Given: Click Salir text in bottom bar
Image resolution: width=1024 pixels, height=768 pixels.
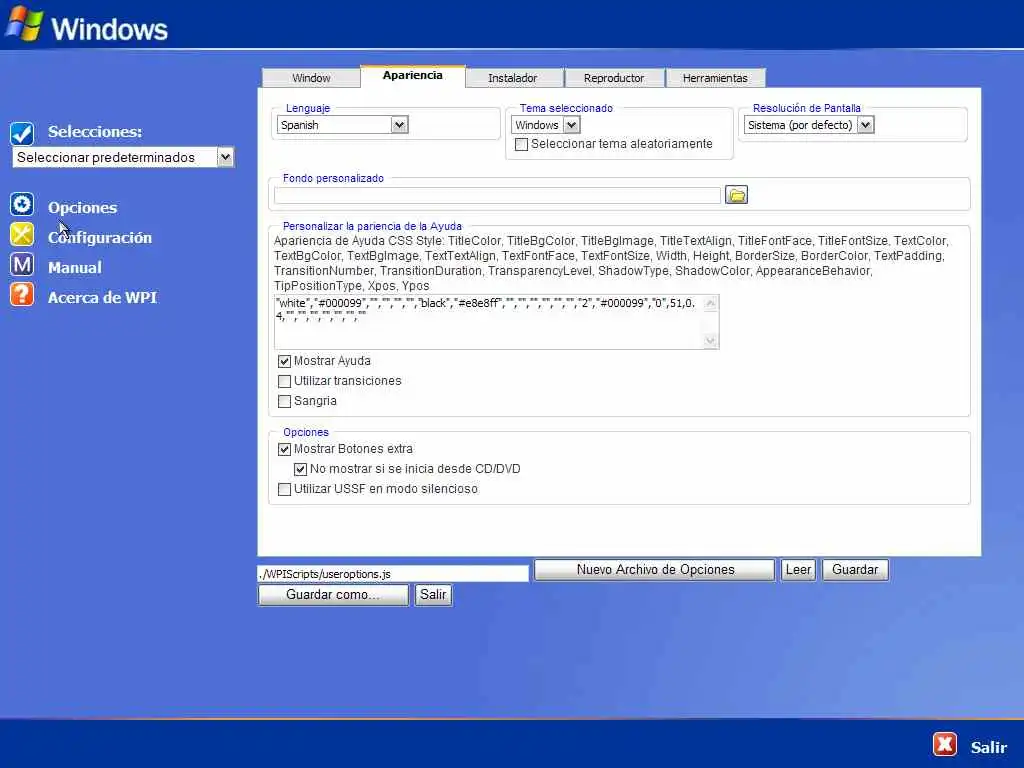Looking at the screenshot, I should [x=989, y=747].
